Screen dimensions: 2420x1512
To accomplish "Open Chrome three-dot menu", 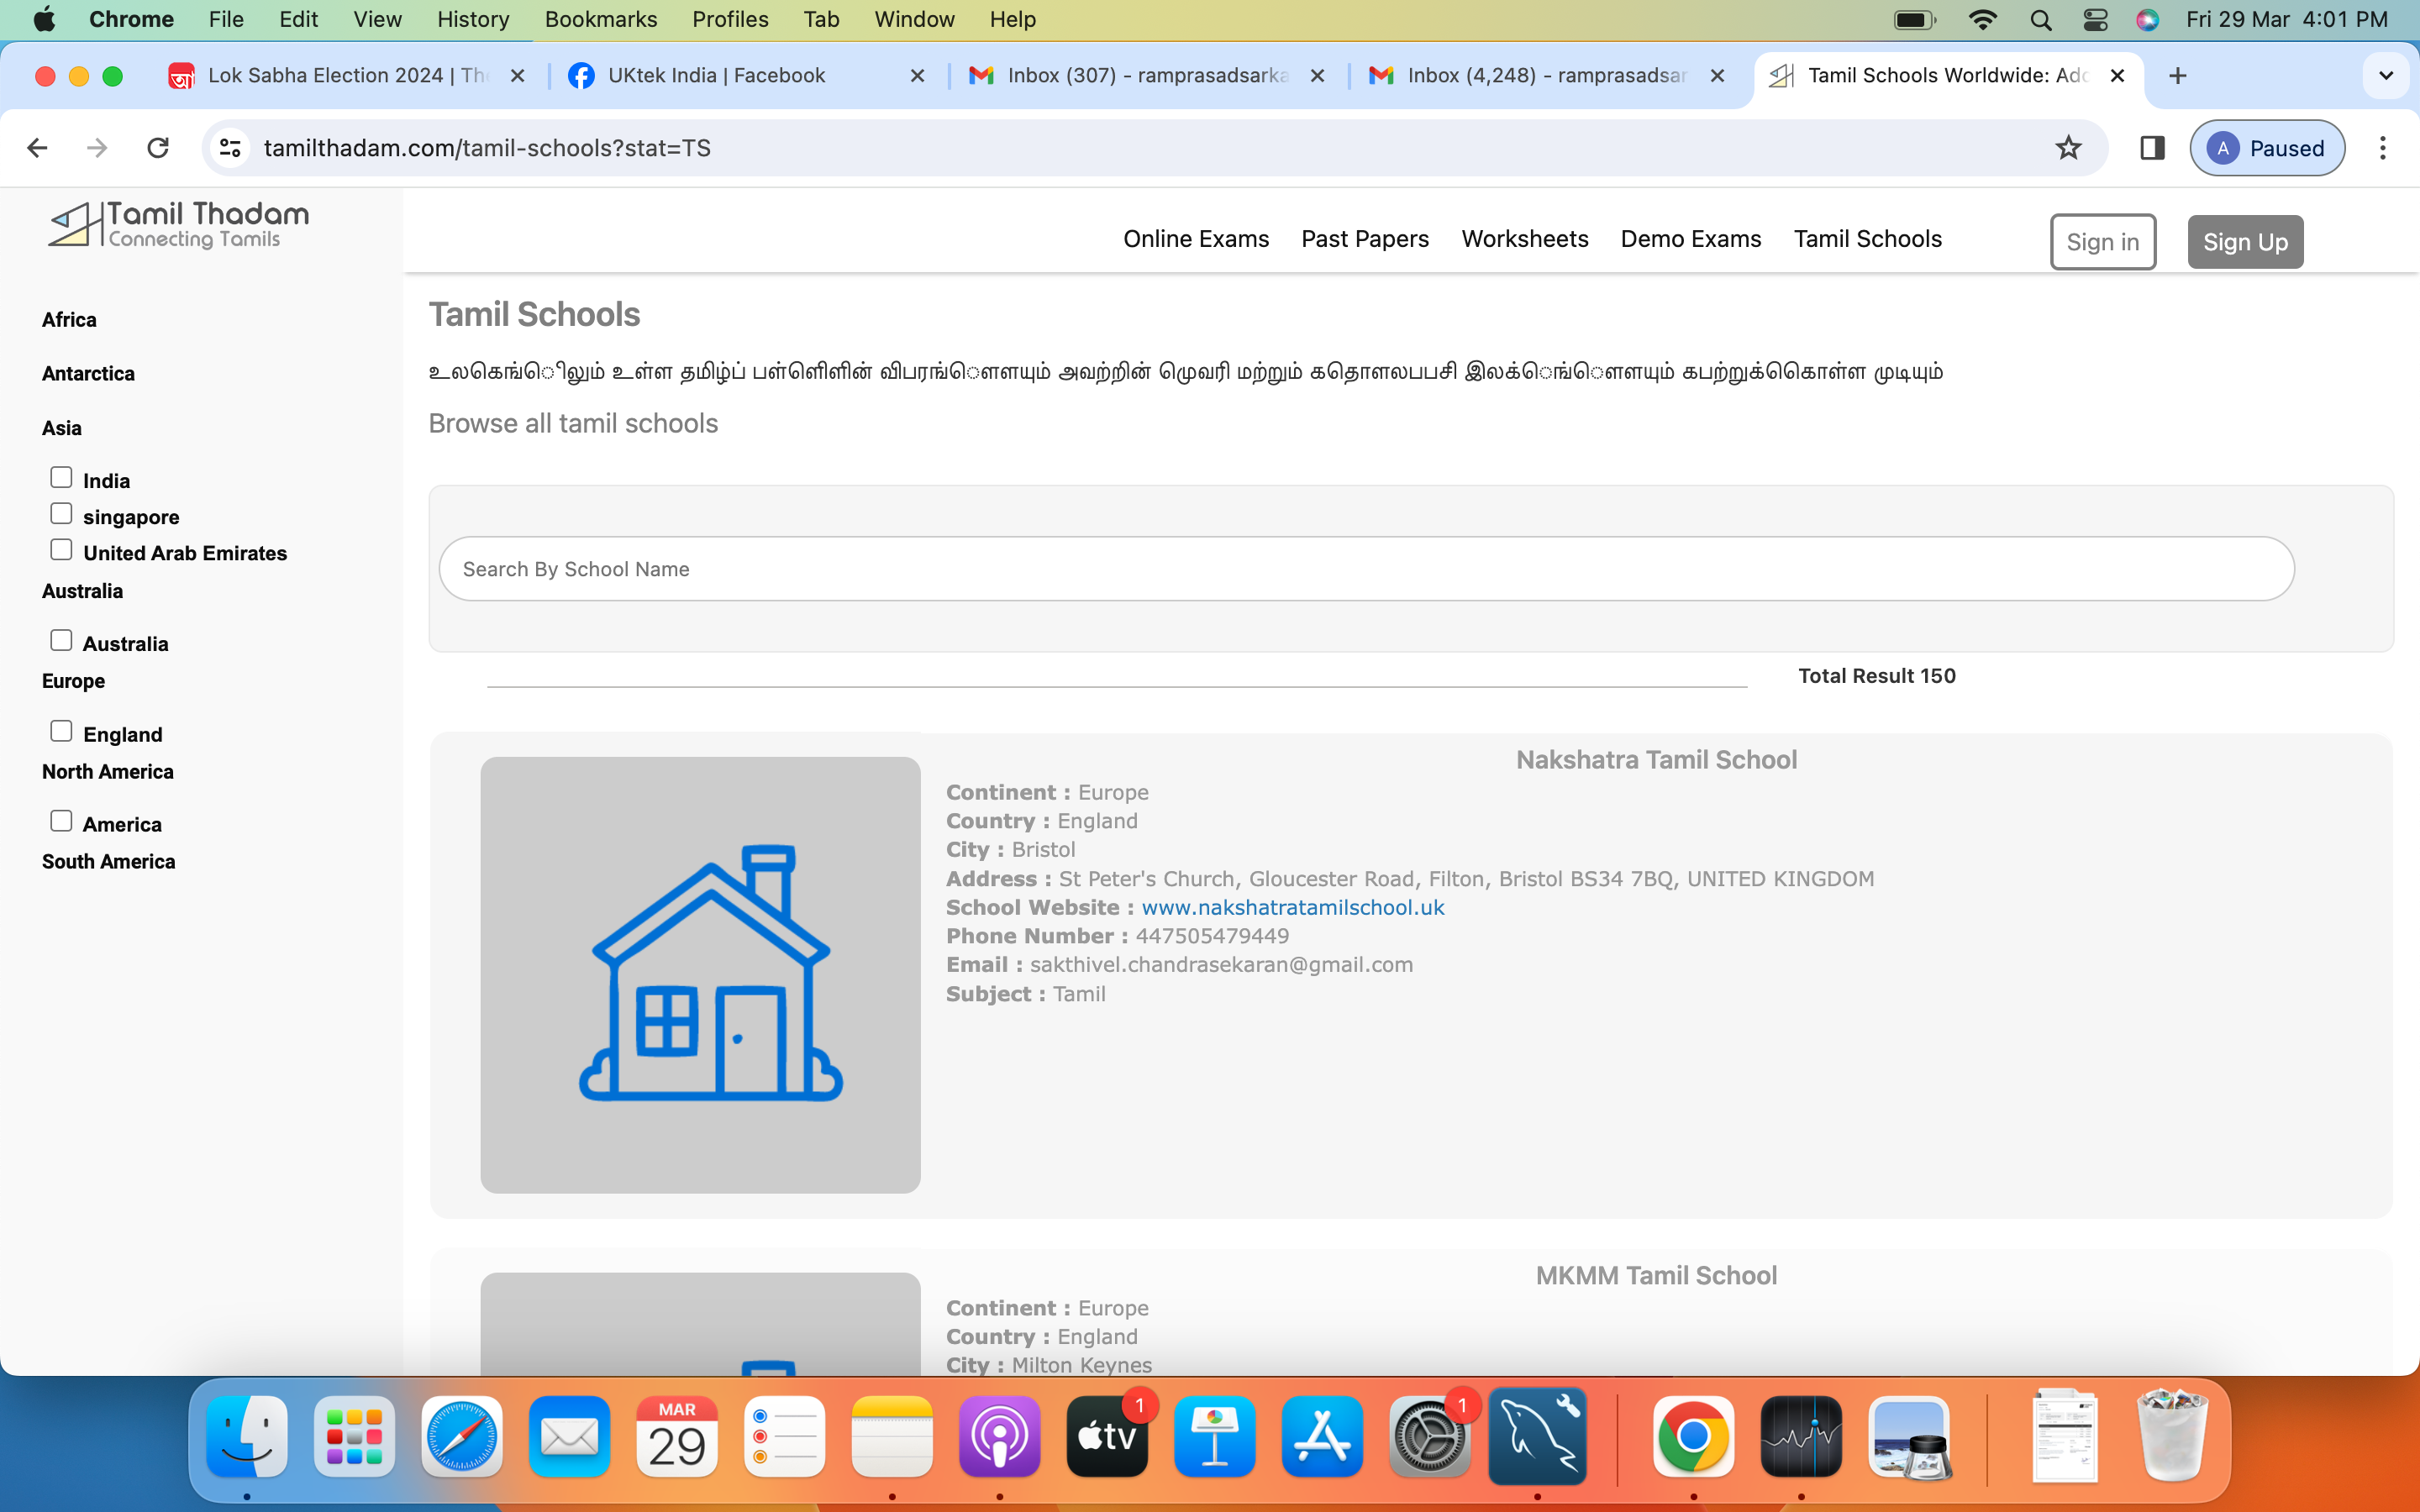I will pos(2382,148).
